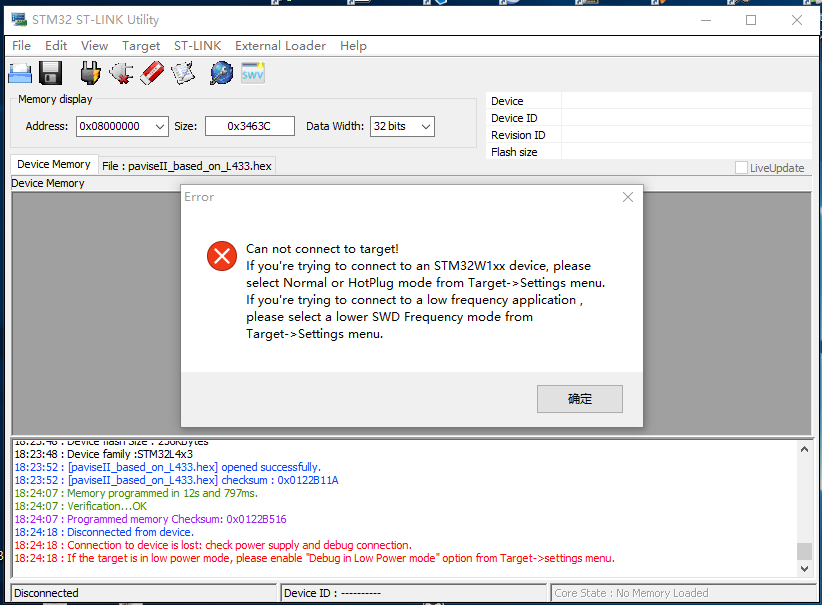Click the "opened successfully" log line
Image resolution: width=822 pixels, height=605 pixels.
click(x=168, y=467)
